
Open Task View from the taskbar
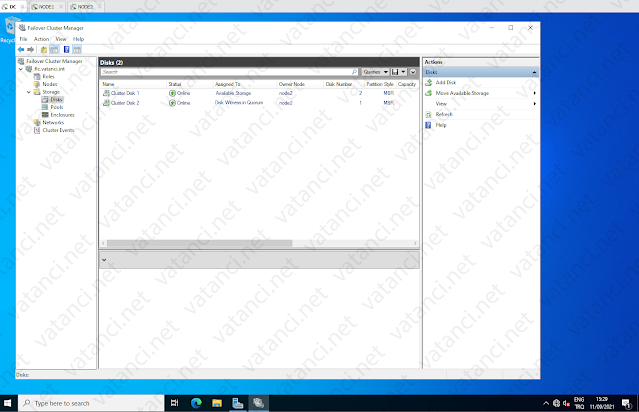pos(175,403)
